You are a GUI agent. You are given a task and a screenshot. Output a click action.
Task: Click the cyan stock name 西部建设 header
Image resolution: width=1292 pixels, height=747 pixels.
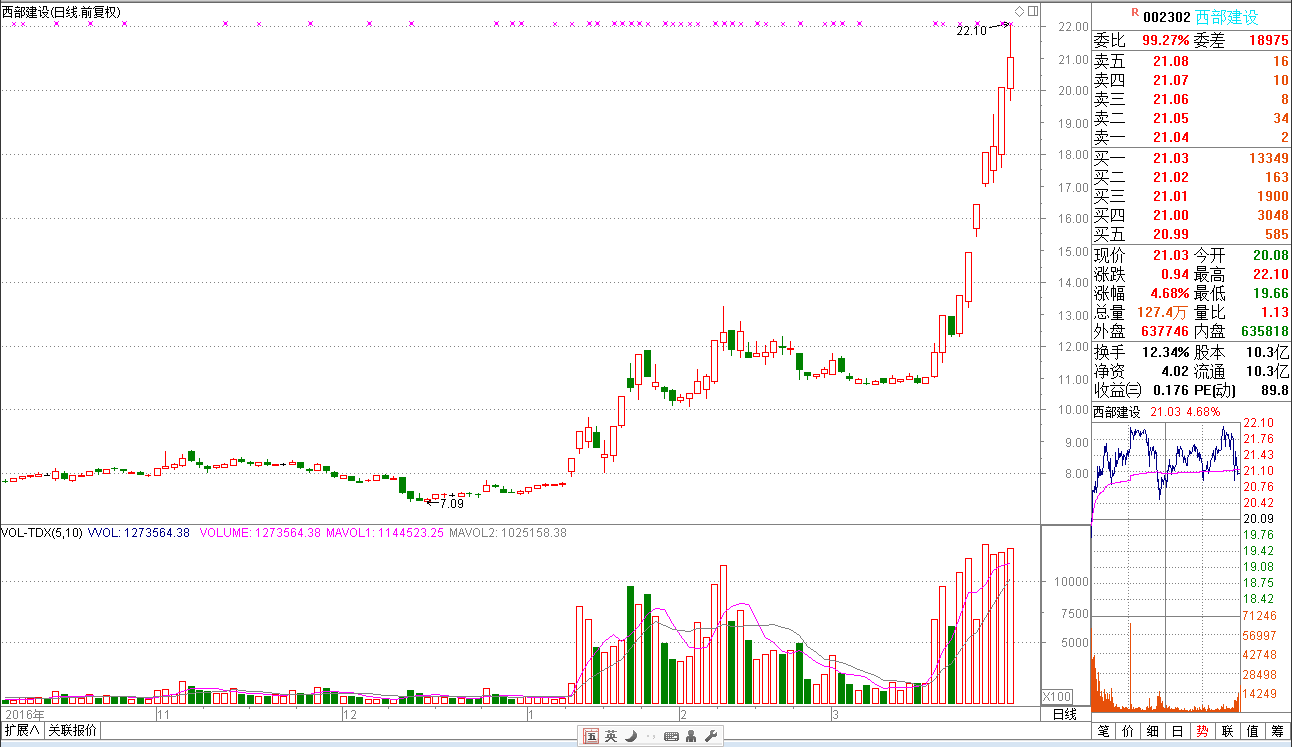tap(1227, 17)
